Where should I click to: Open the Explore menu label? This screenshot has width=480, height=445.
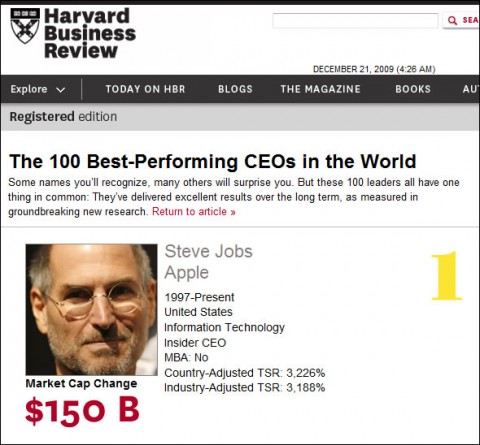[29, 89]
